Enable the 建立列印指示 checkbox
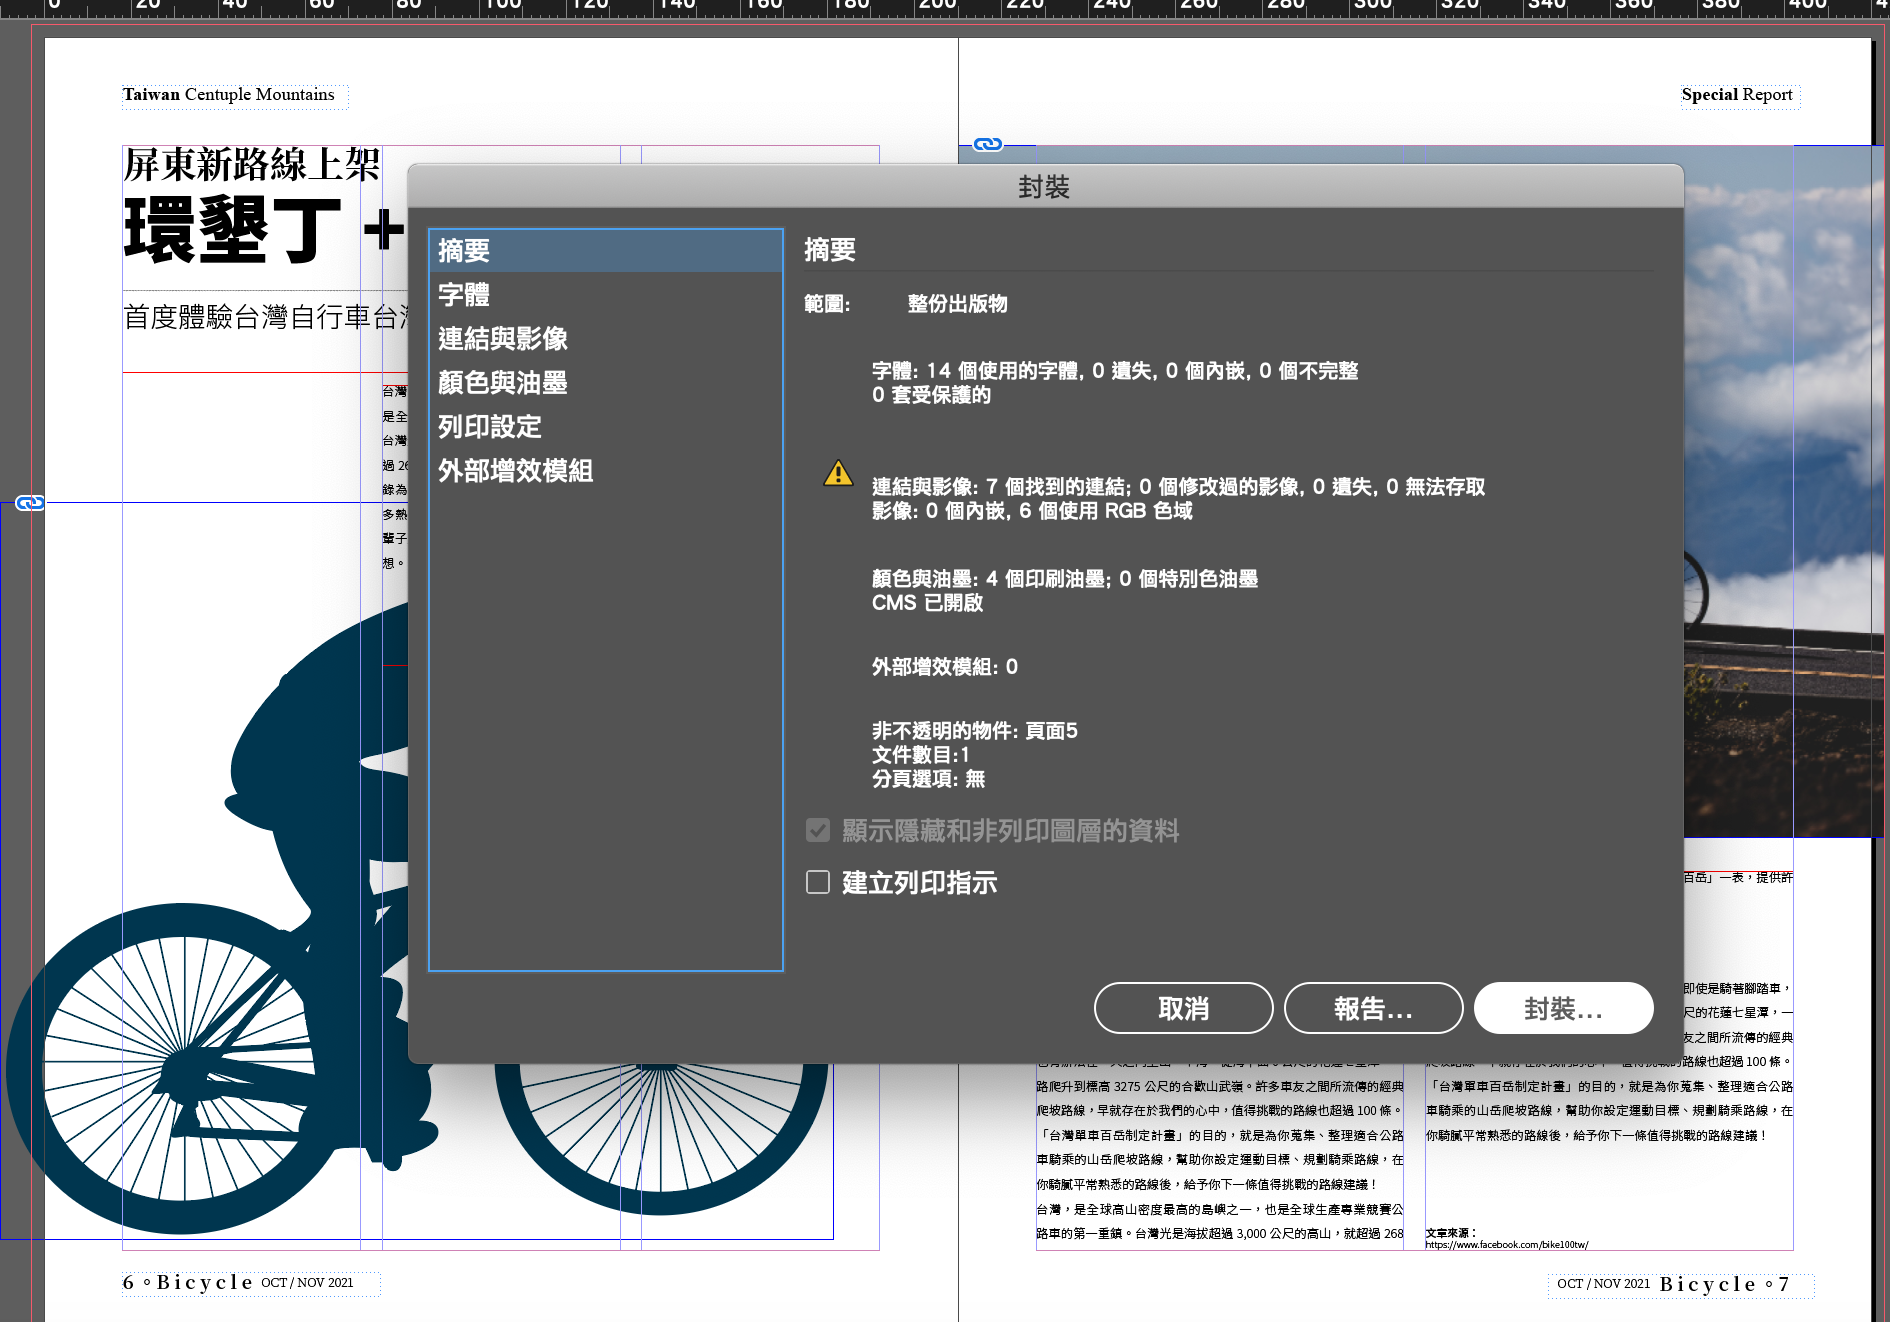The width and height of the screenshot is (1890, 1322). 818,882
